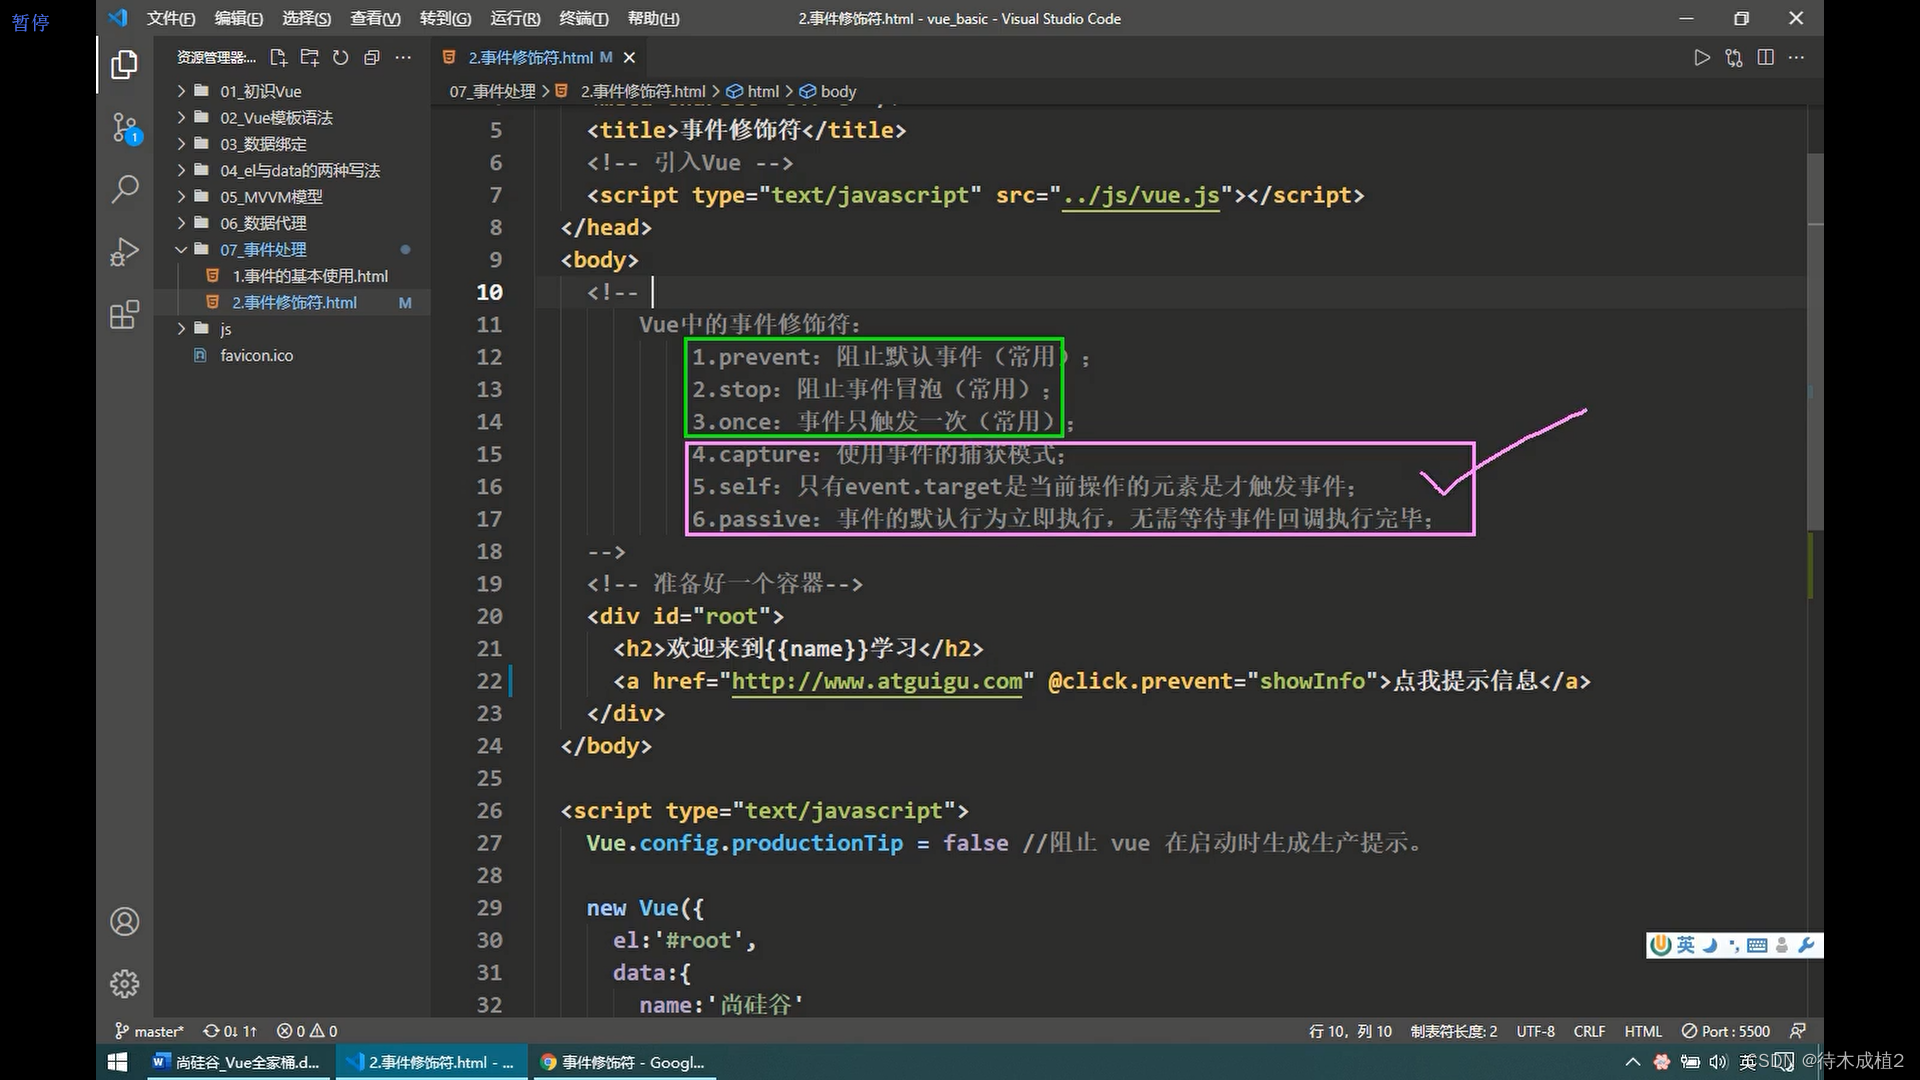The width and height of the screenshot is (1920, 1080).
Task: Click New Folder icon in explorer header
Action: [310, 58]
